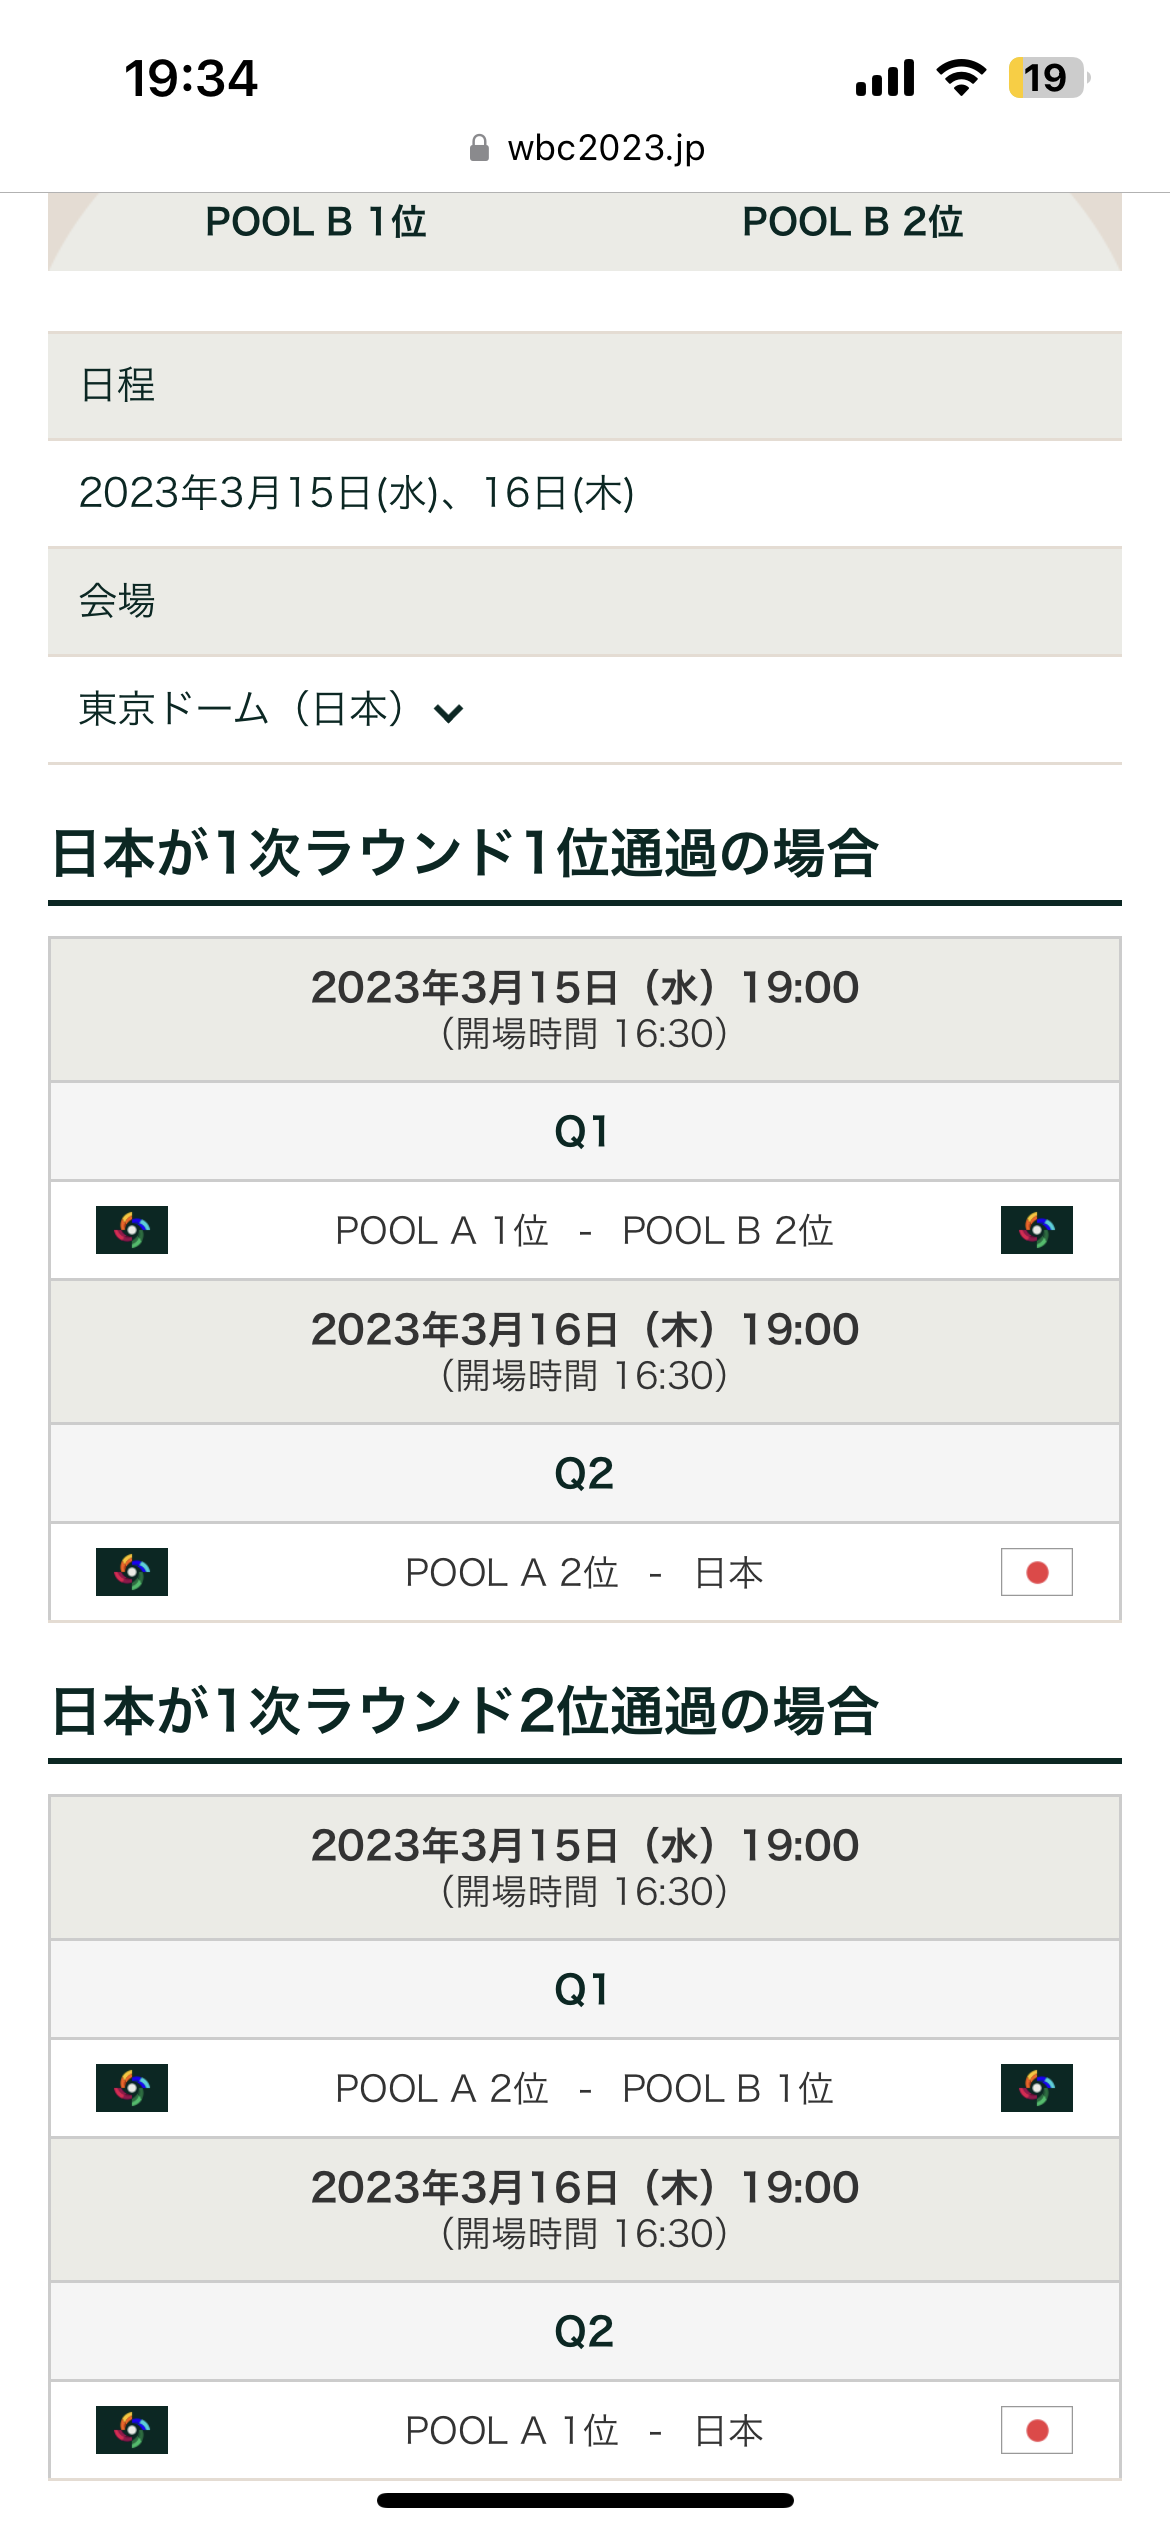Tap the Japan flag in first Q2 row

click(1037, 1572)
